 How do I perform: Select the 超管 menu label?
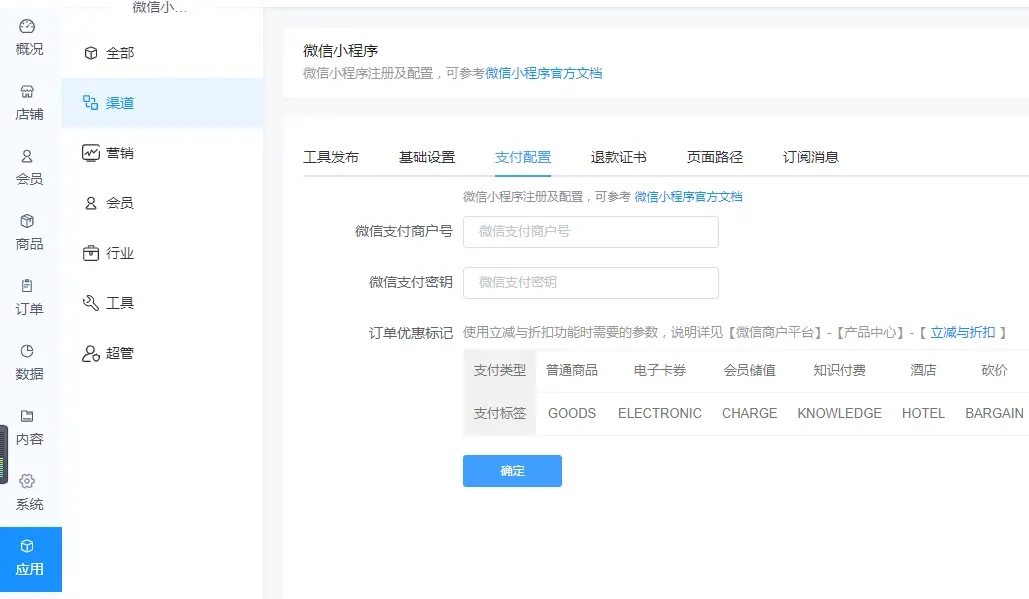(x=120, y=353)
